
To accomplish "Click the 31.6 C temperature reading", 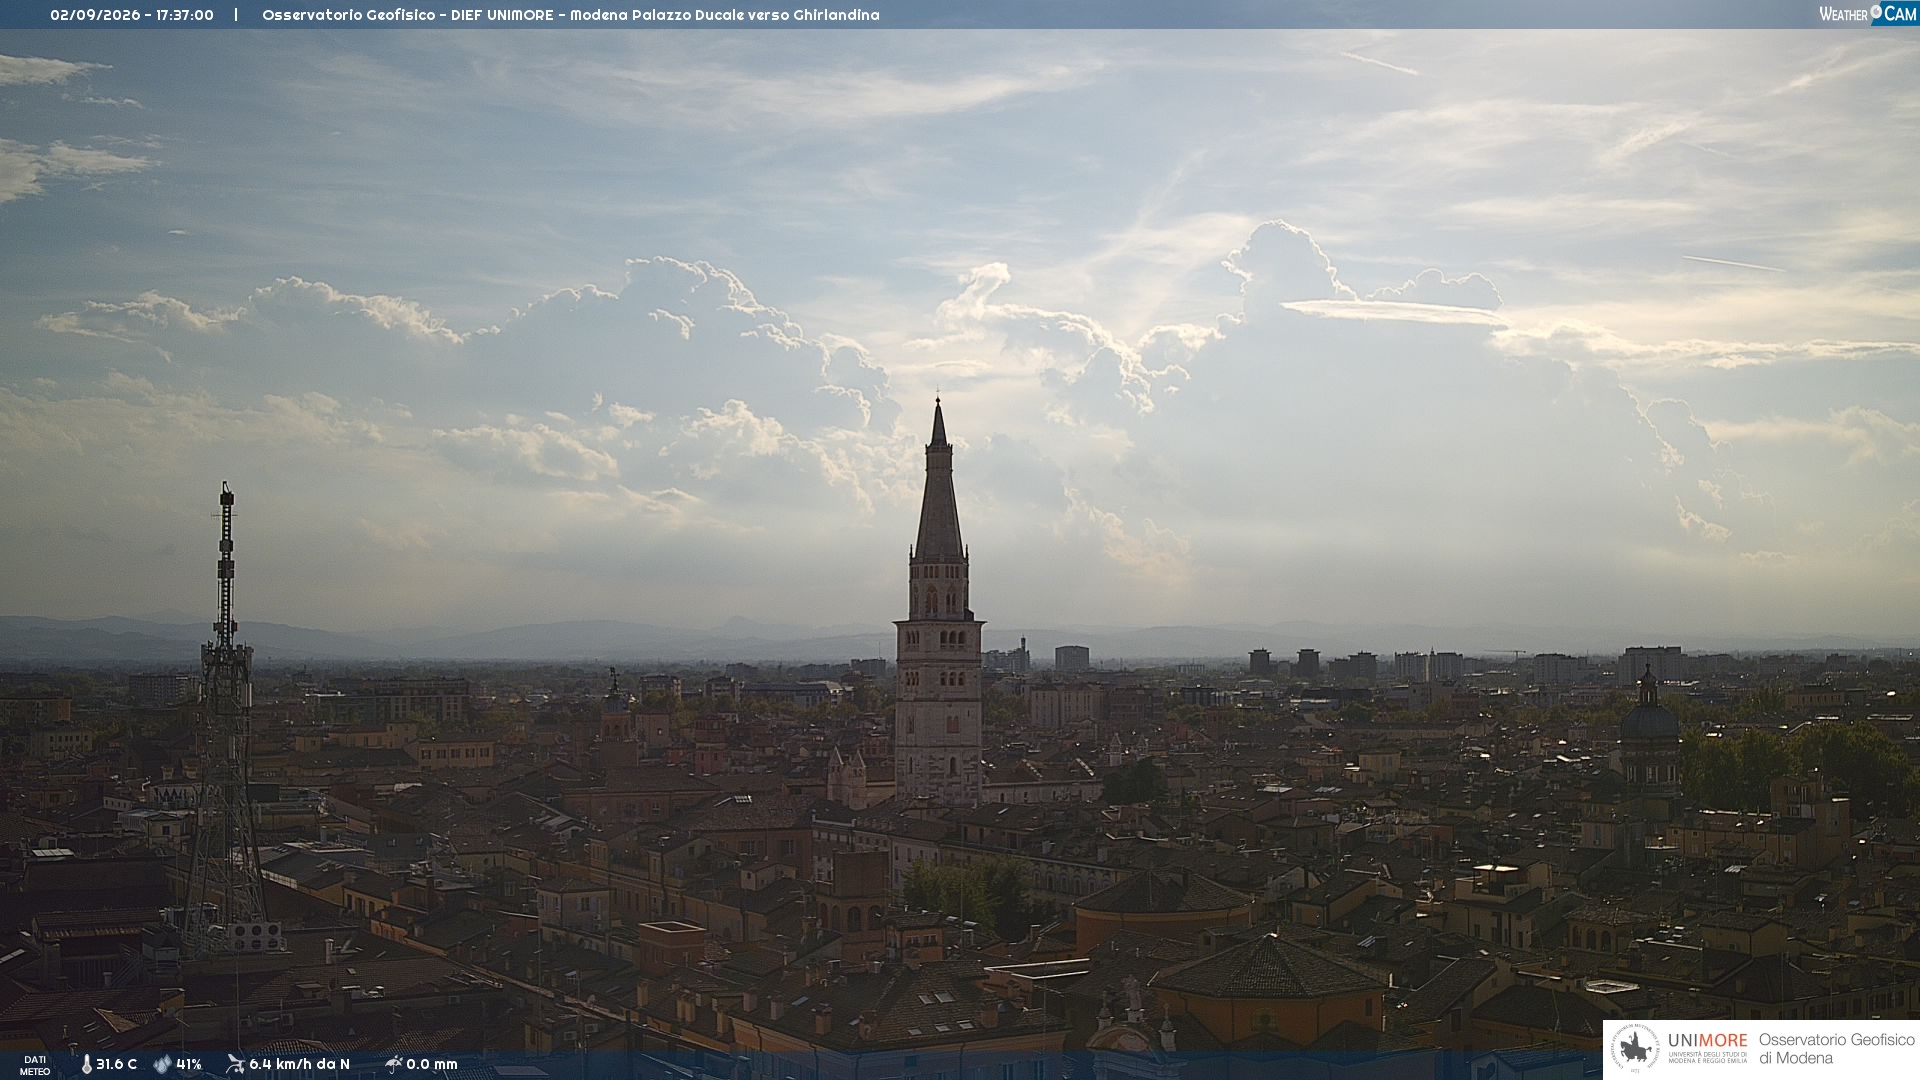I will [x=116, y=1064].
